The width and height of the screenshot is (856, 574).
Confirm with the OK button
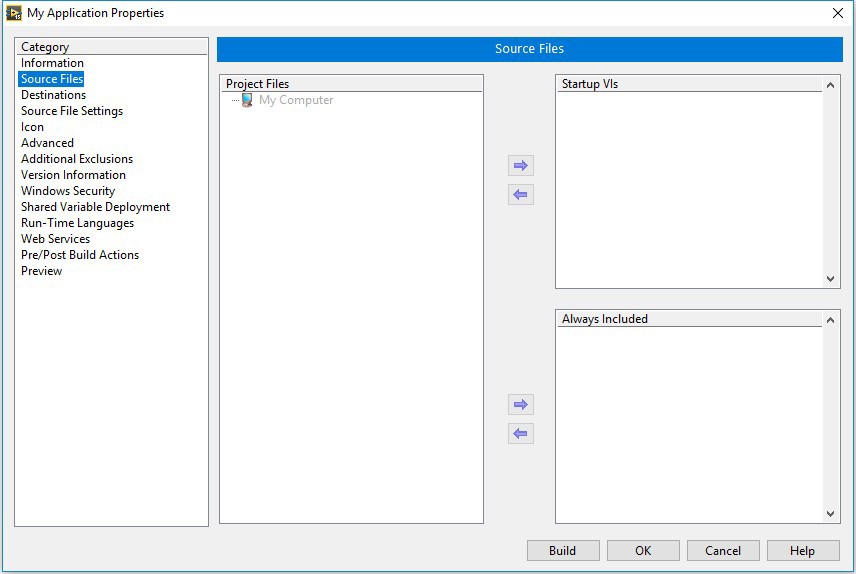(643, 551)
